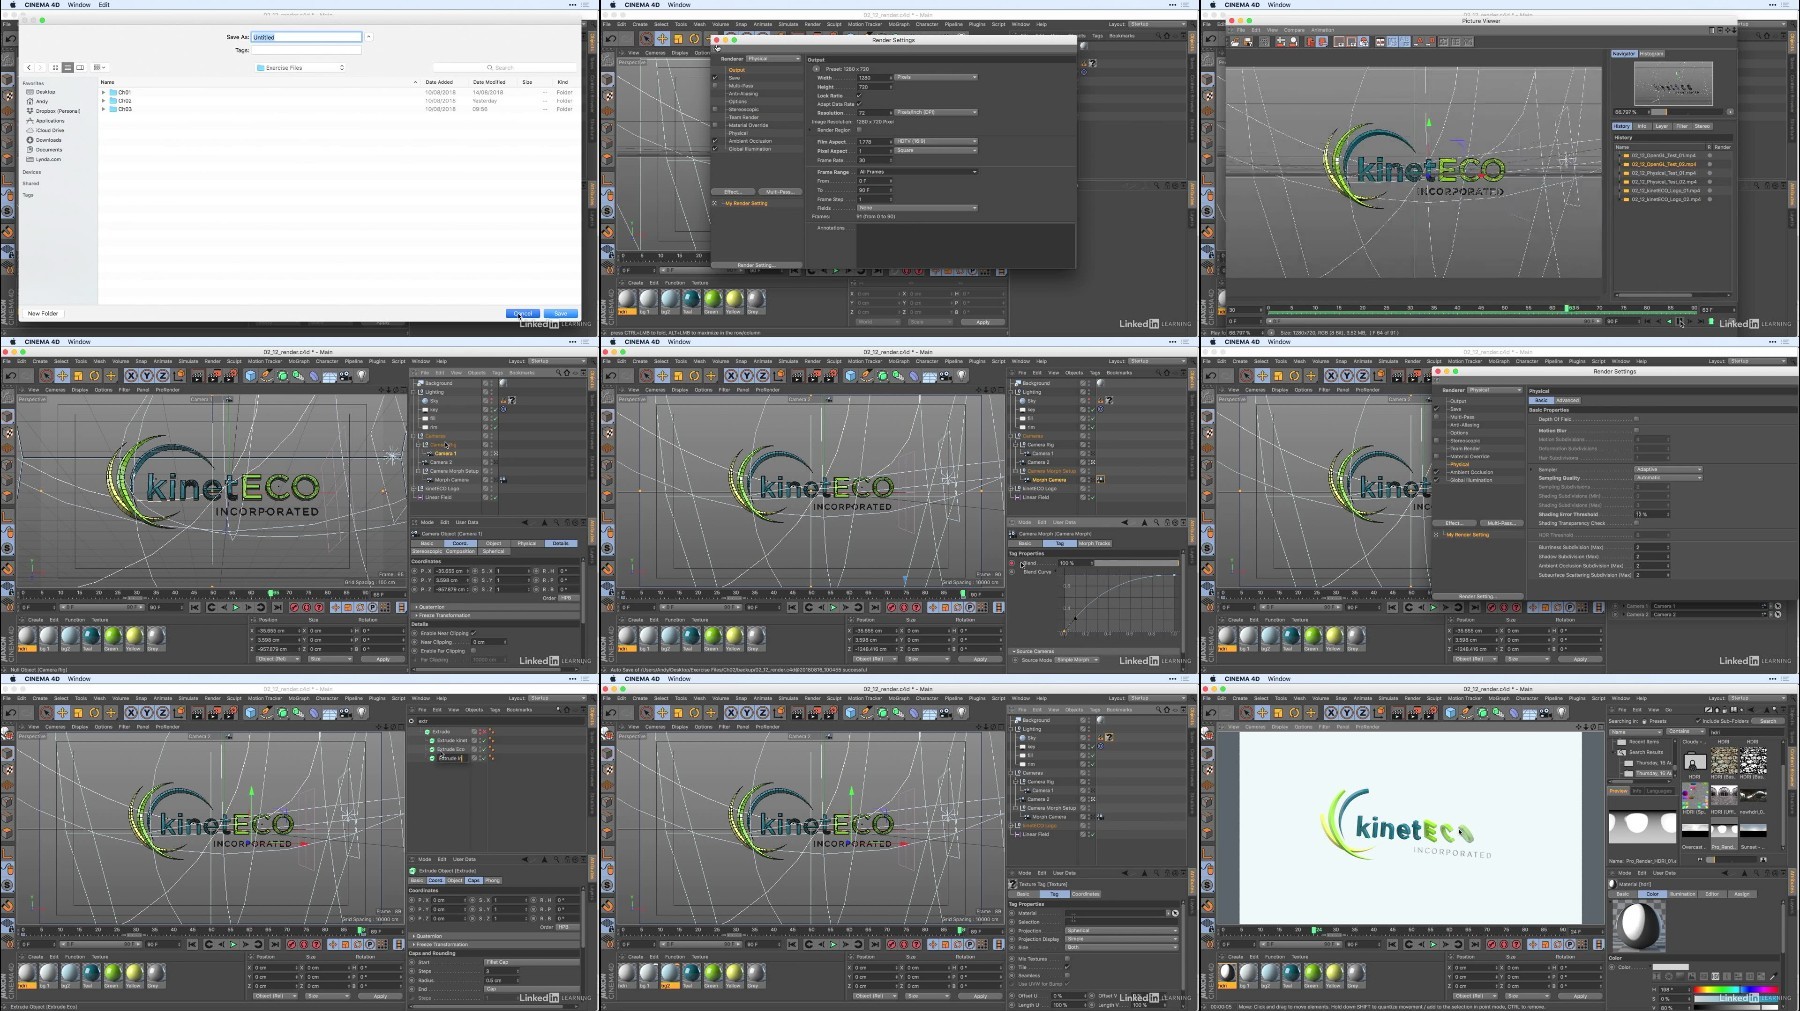Open the Fields None dropdown
The height and width of the screenshot is (1011, 1800).
tap(917, 208)
